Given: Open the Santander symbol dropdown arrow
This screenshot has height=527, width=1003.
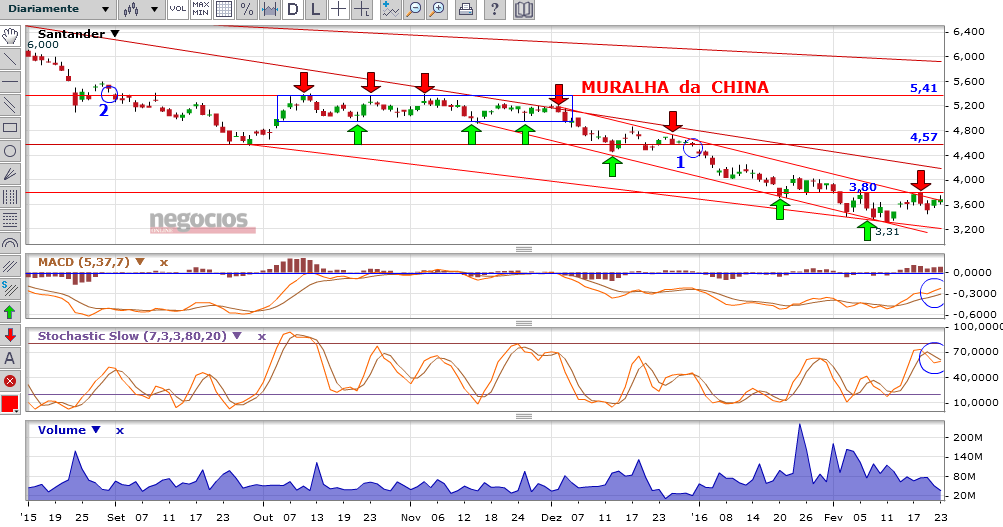Looking at the screenshot, I should pos(115,34).
